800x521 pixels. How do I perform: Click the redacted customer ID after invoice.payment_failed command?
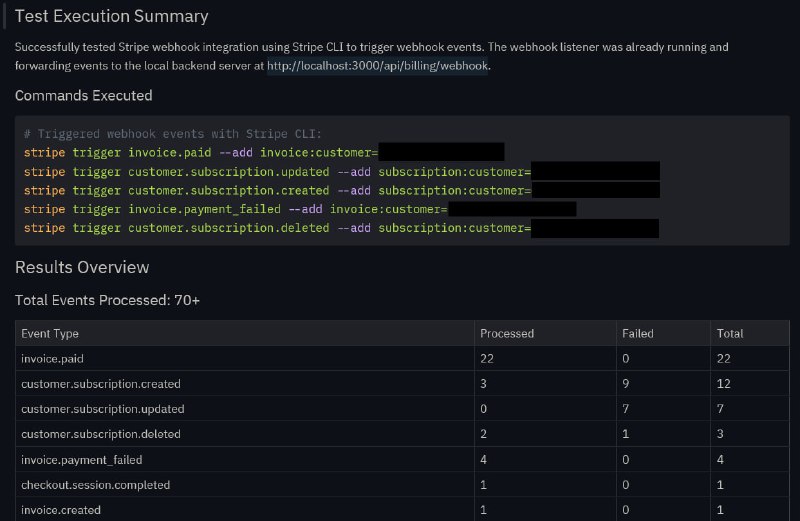[x=512, y=209]
